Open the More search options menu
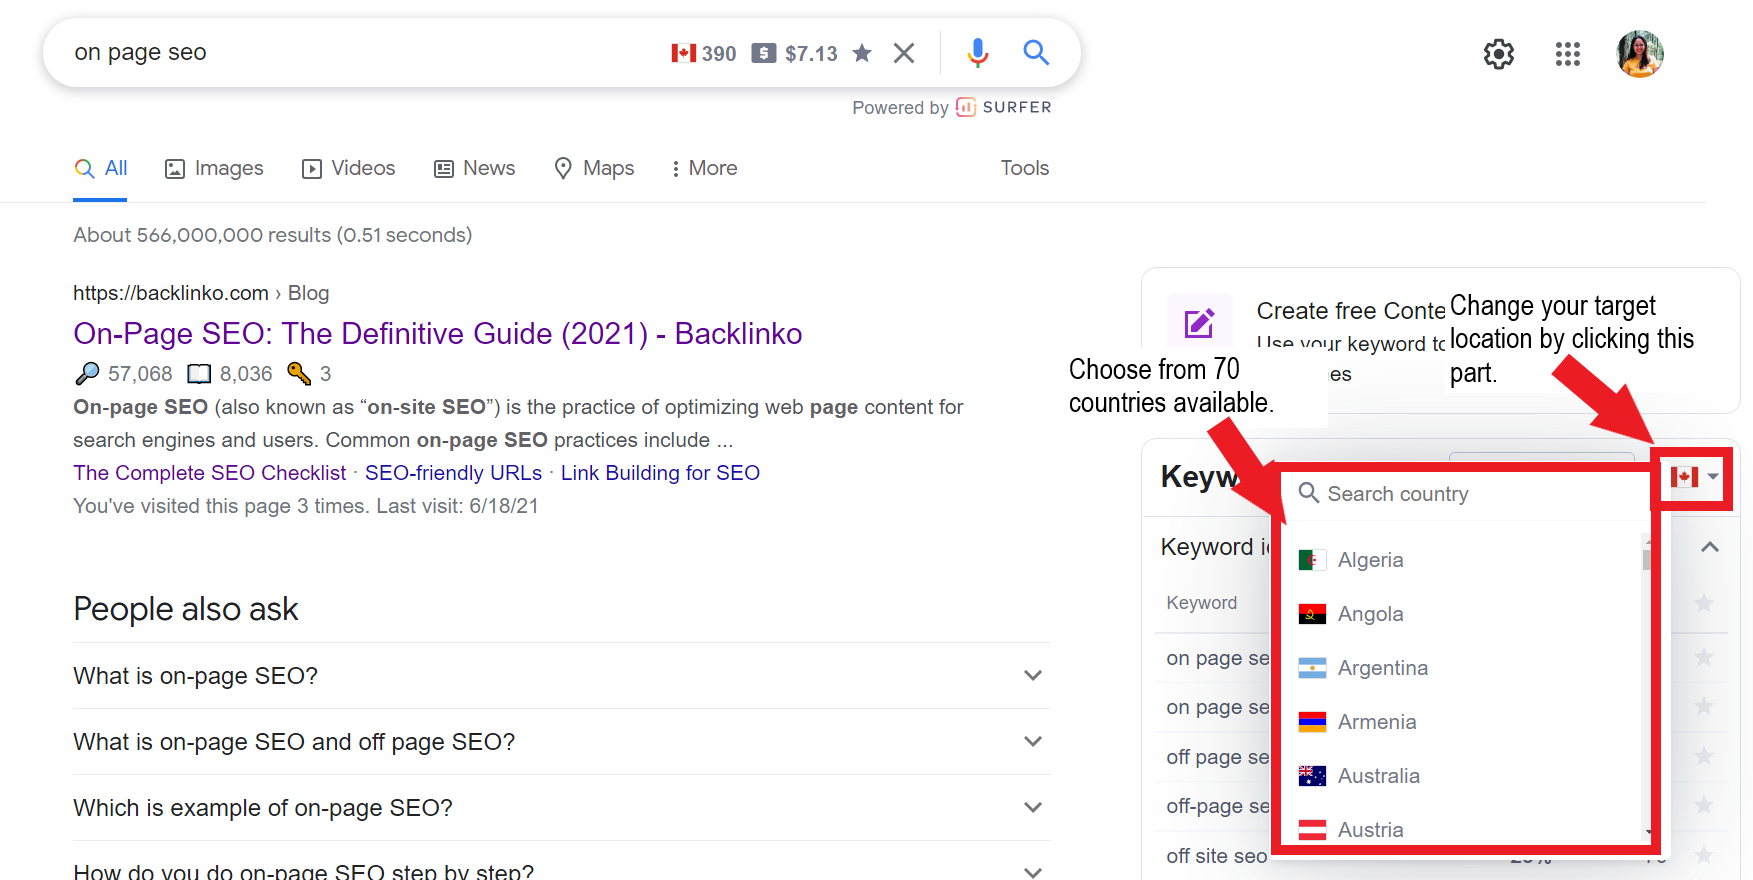This screenshot has height=880, width=1753. tap(705, 168)
